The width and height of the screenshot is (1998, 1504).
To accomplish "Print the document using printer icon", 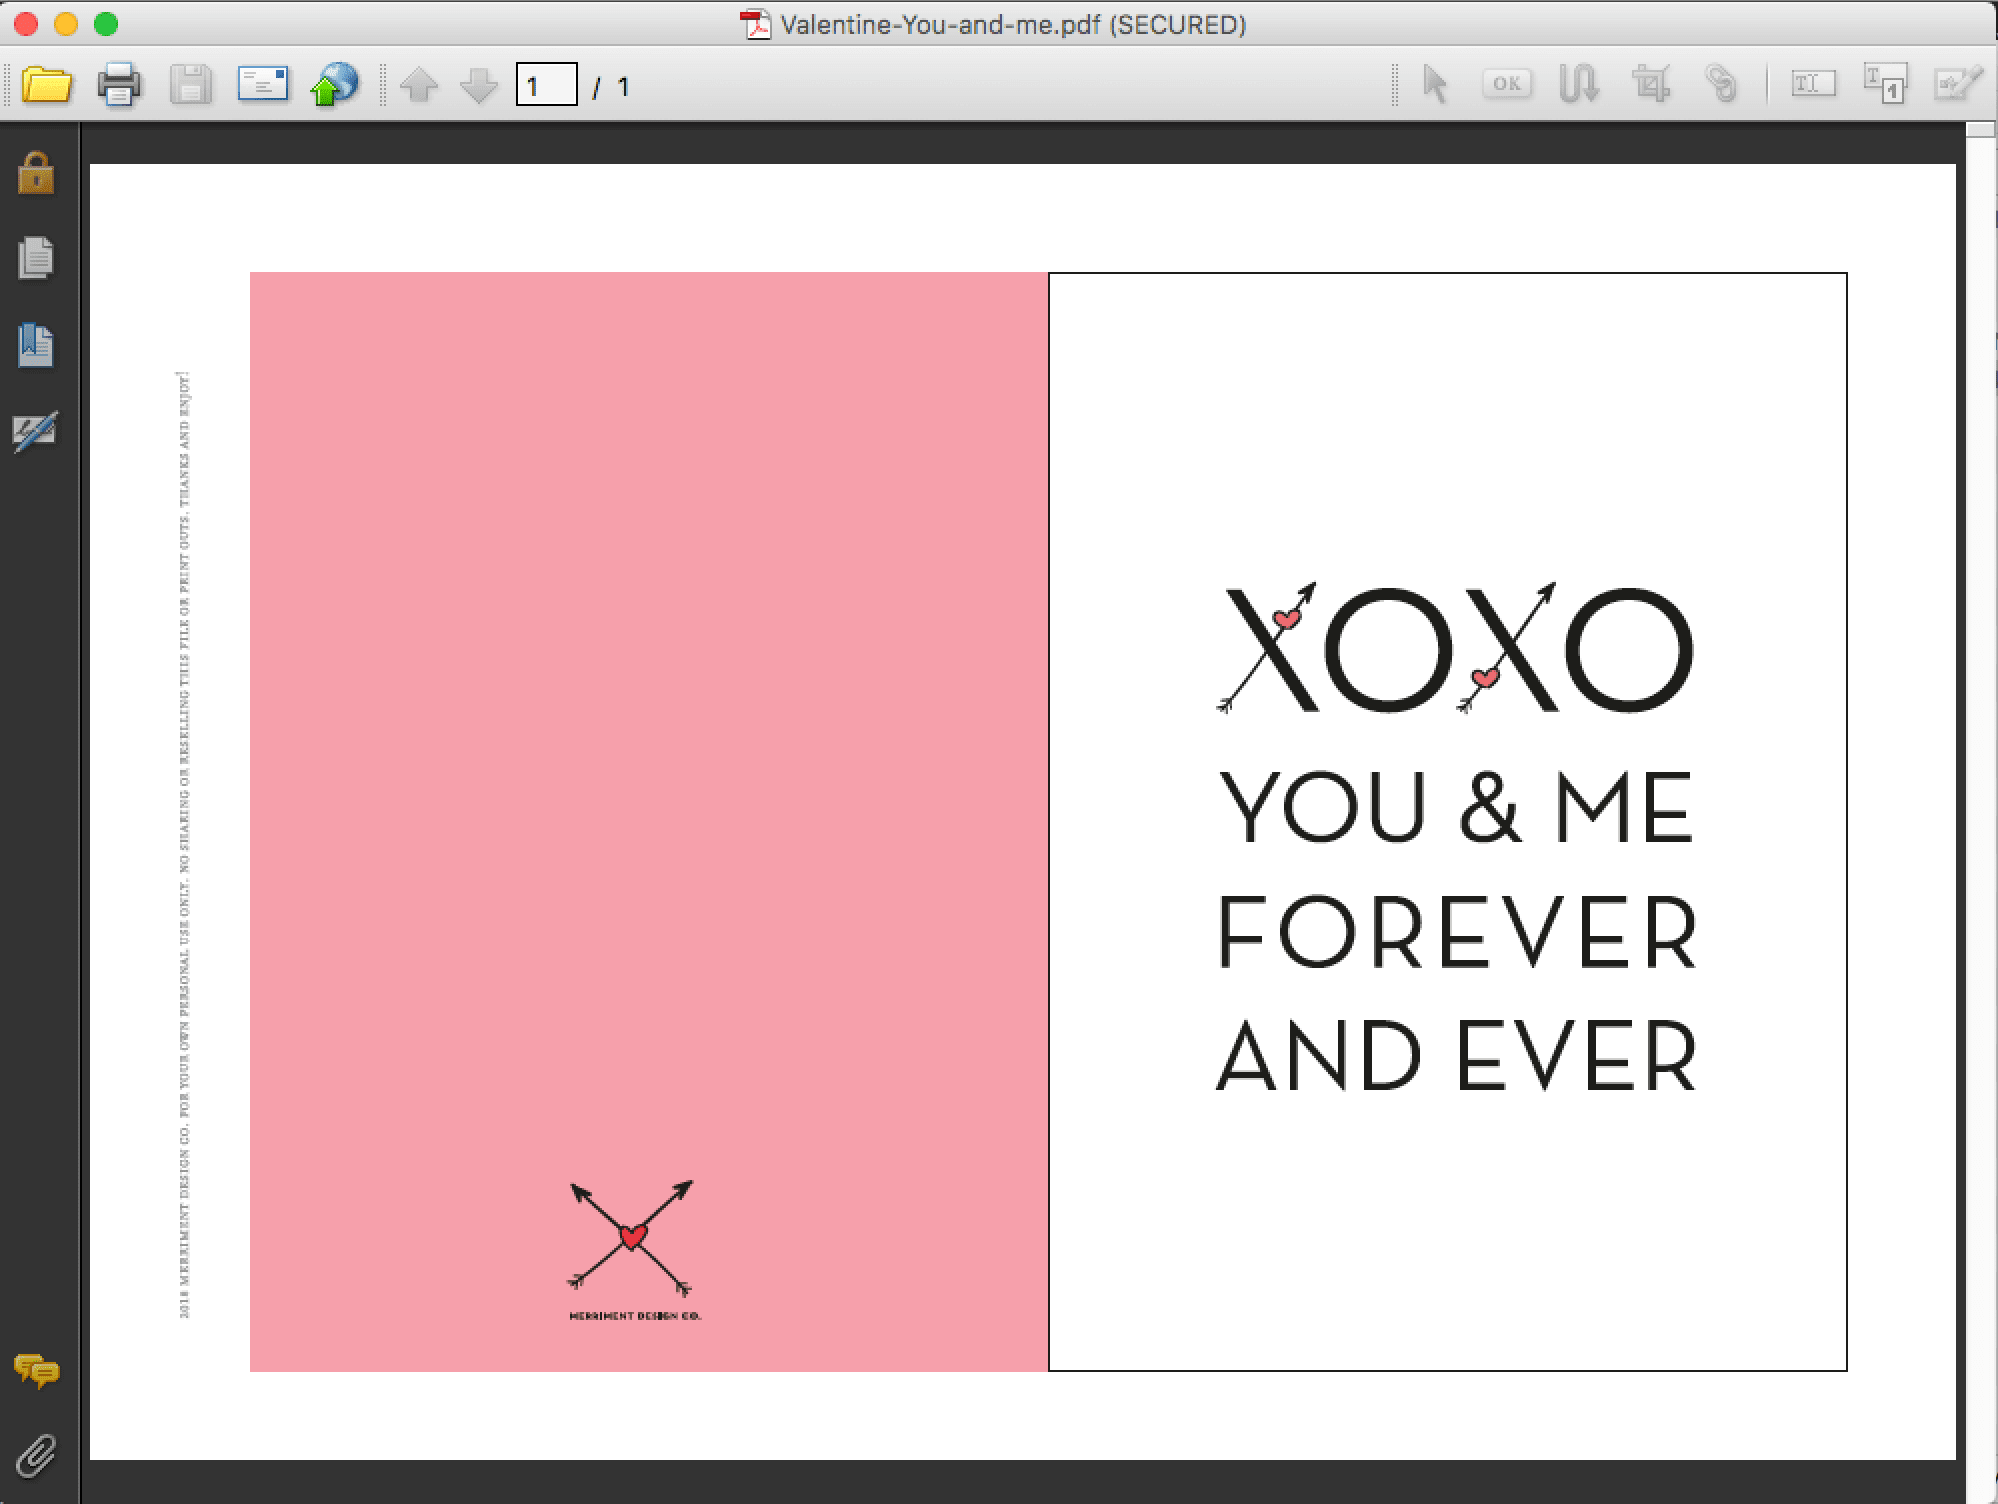I will point(119,85).
